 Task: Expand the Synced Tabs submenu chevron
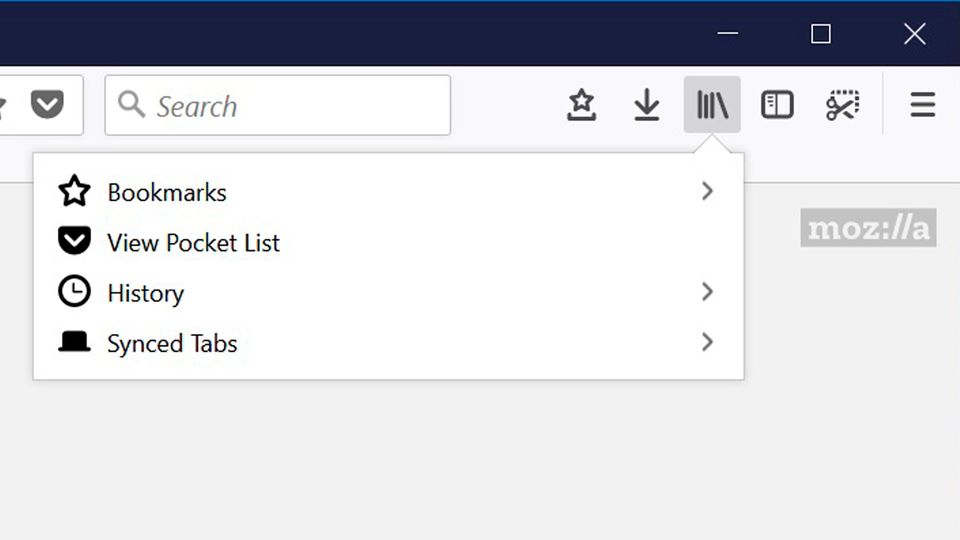pyautogui.click(x=707, y=343)
